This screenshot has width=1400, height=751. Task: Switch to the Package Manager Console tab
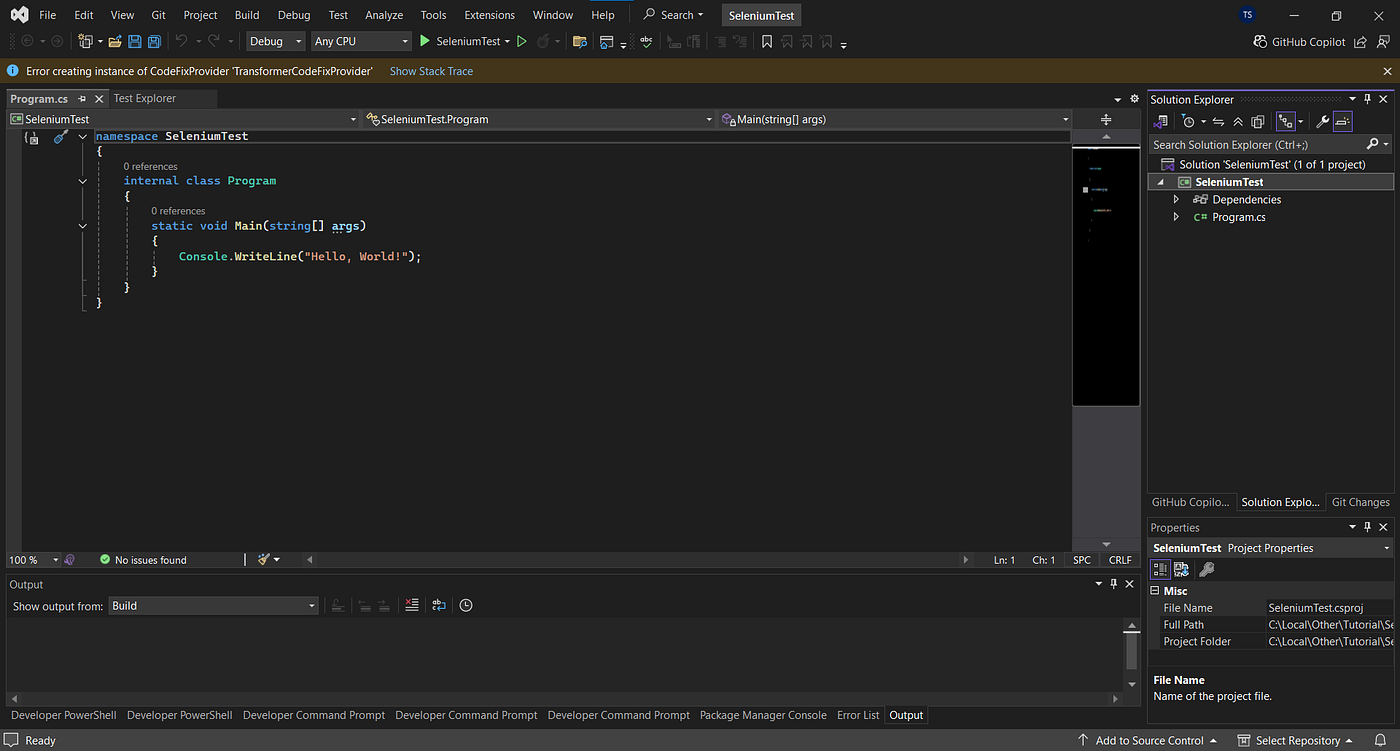(x=763, y=715)
